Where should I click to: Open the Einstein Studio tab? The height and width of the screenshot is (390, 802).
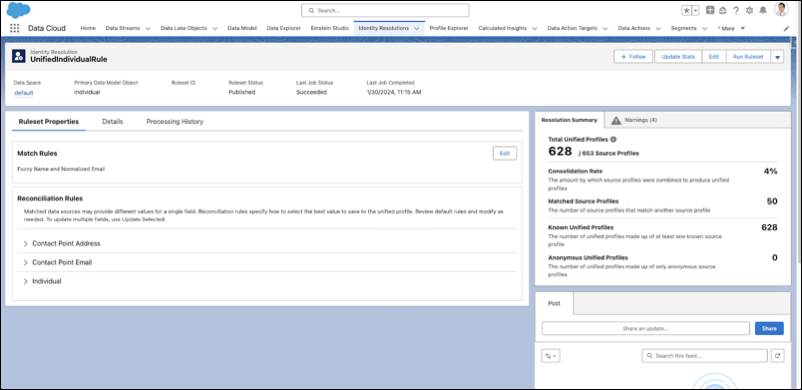pos(330,28)
